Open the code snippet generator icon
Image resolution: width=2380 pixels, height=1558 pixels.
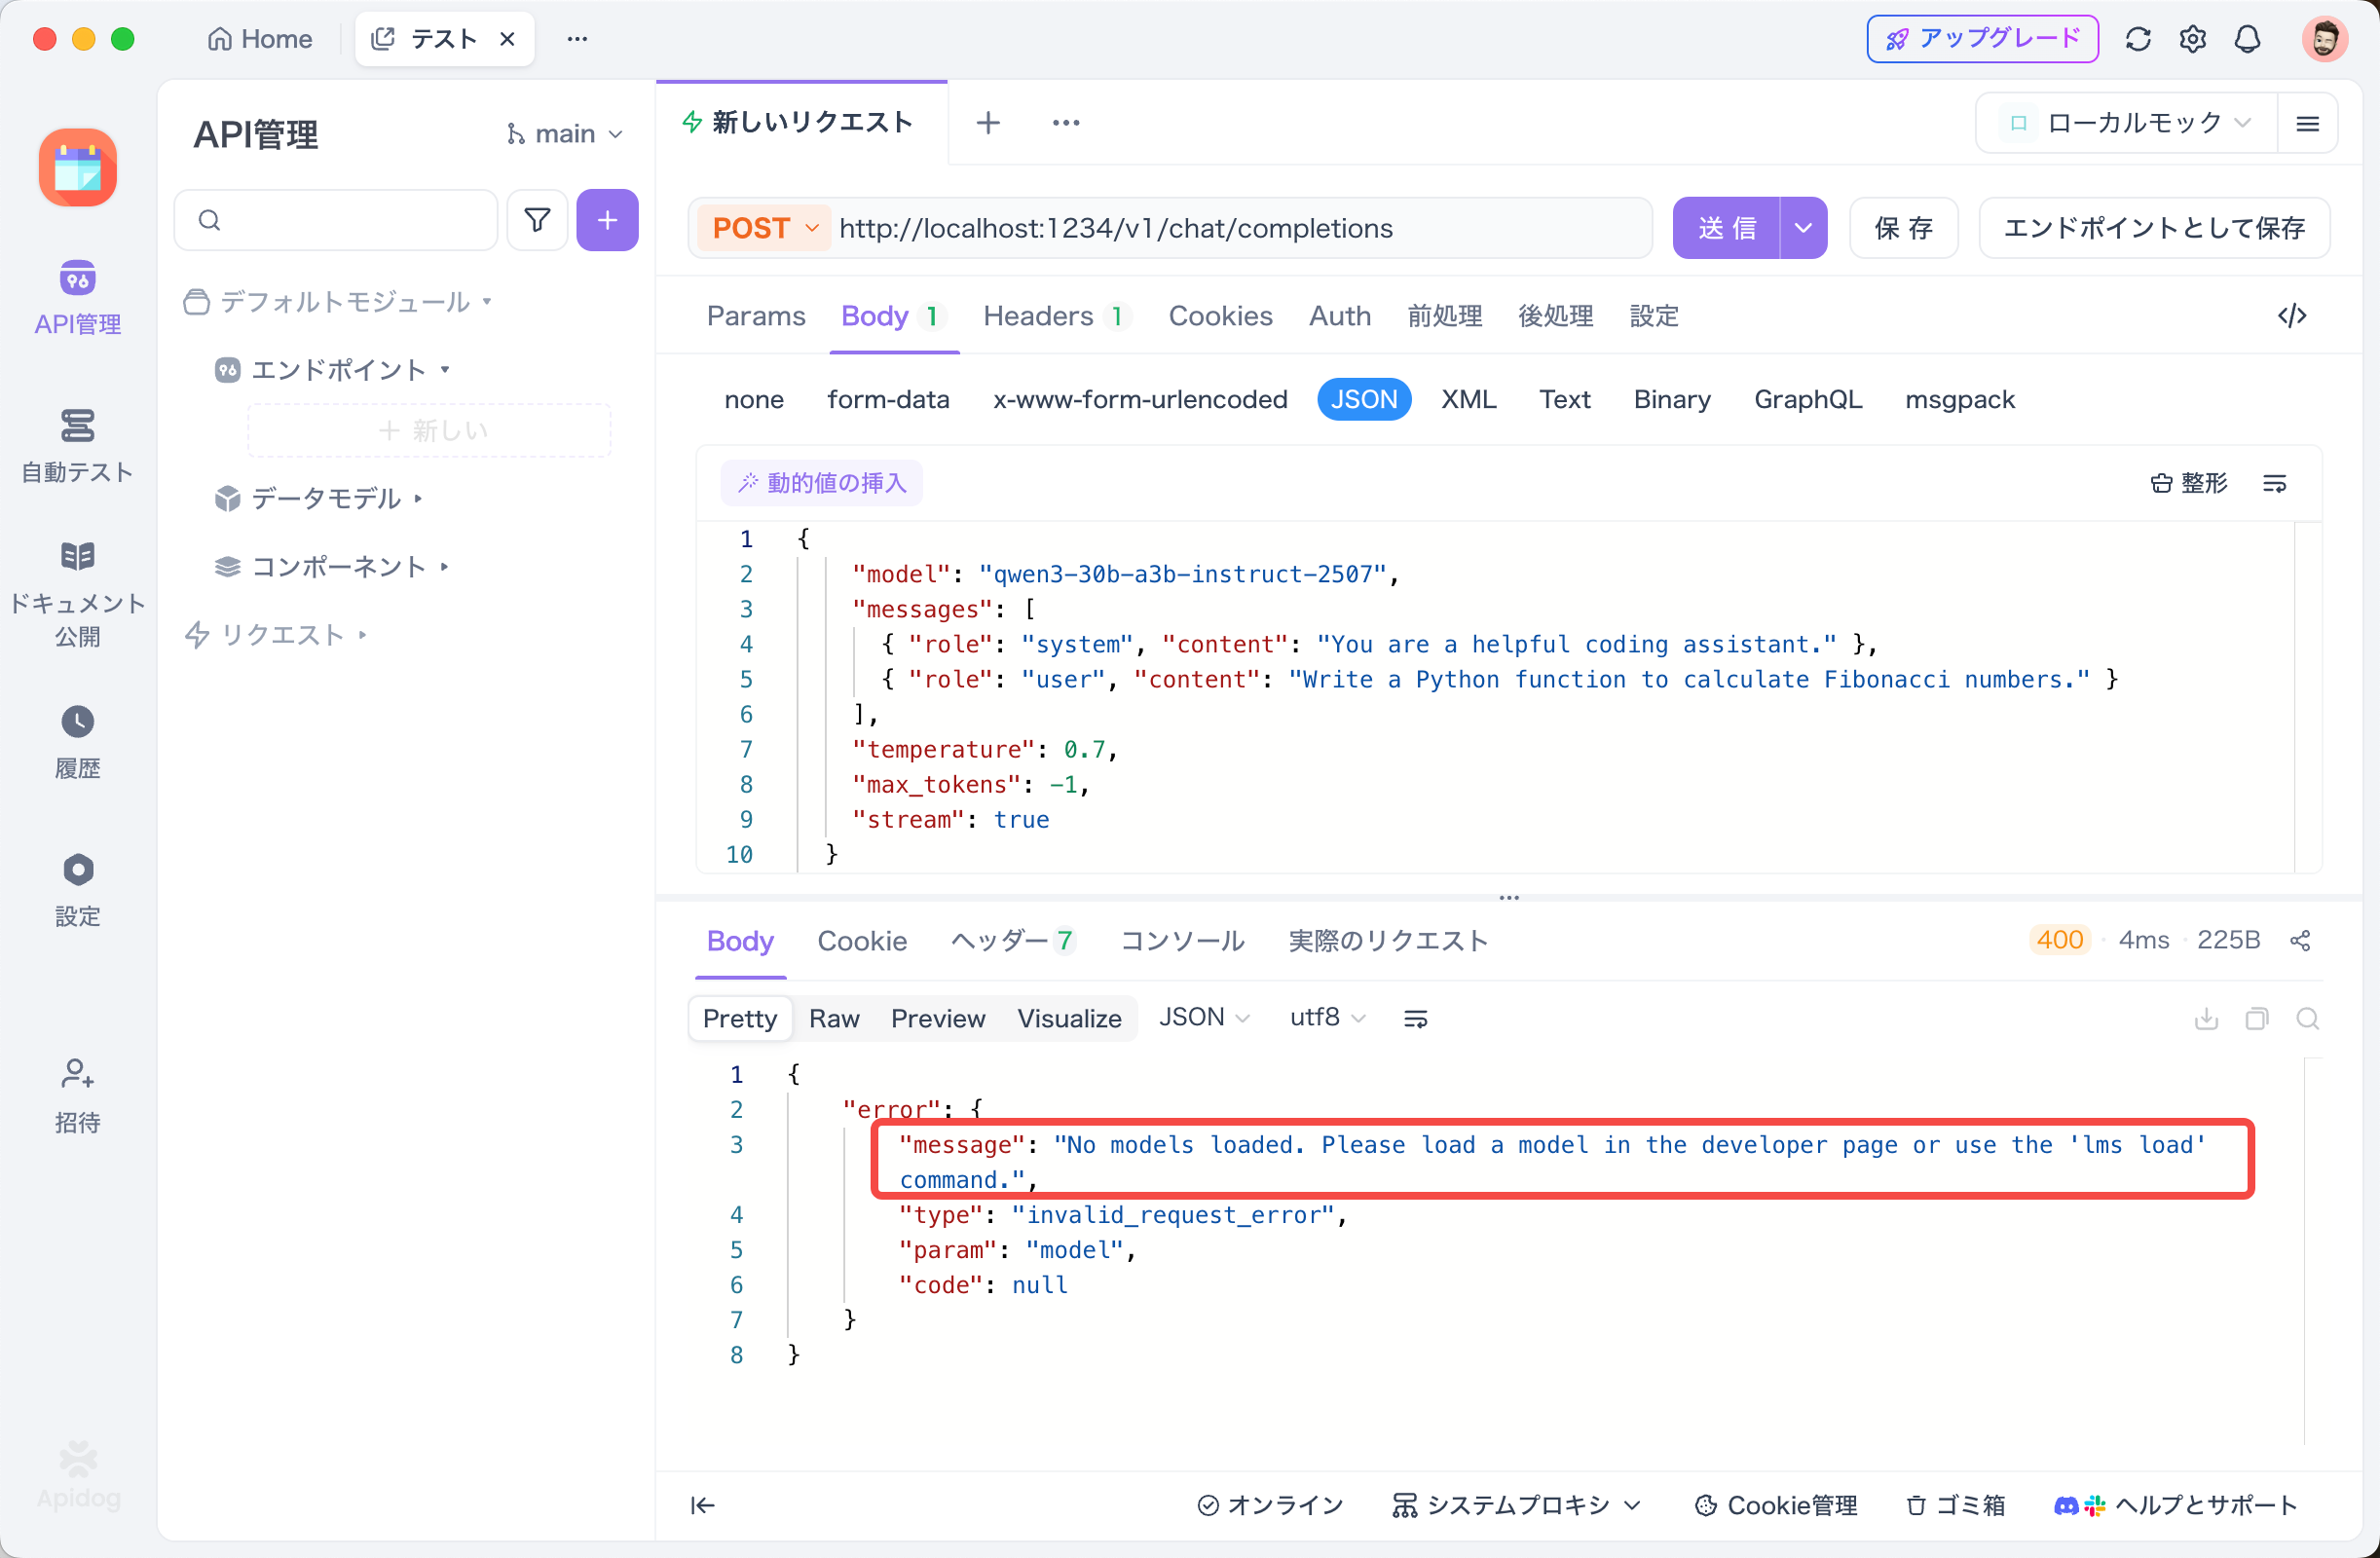(2291, 316)
